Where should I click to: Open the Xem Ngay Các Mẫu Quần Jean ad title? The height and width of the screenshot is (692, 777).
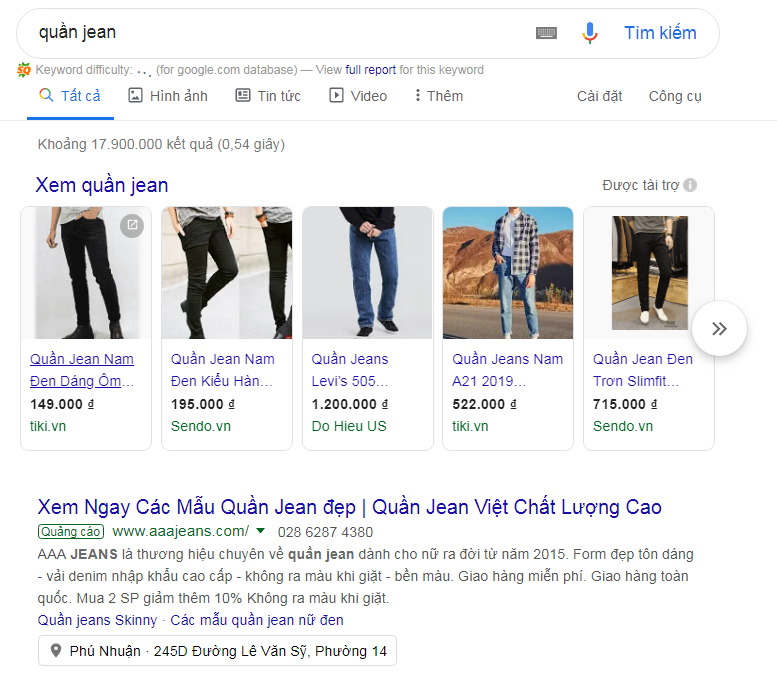click(x=349, y=507)
